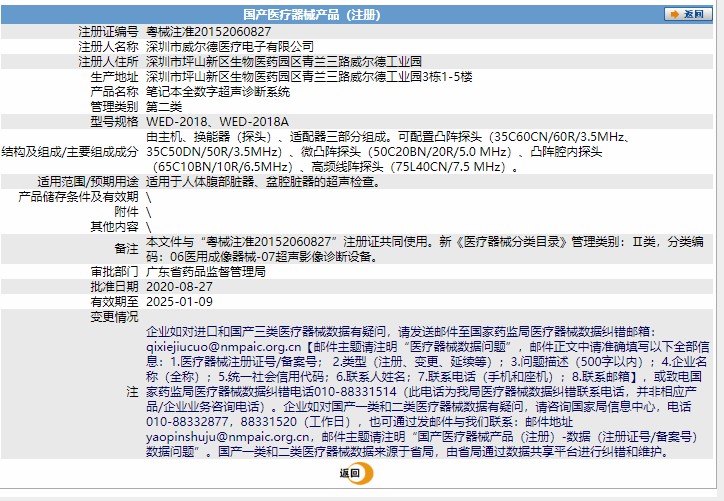Click the 注册人住所 address value

point(284,62)
